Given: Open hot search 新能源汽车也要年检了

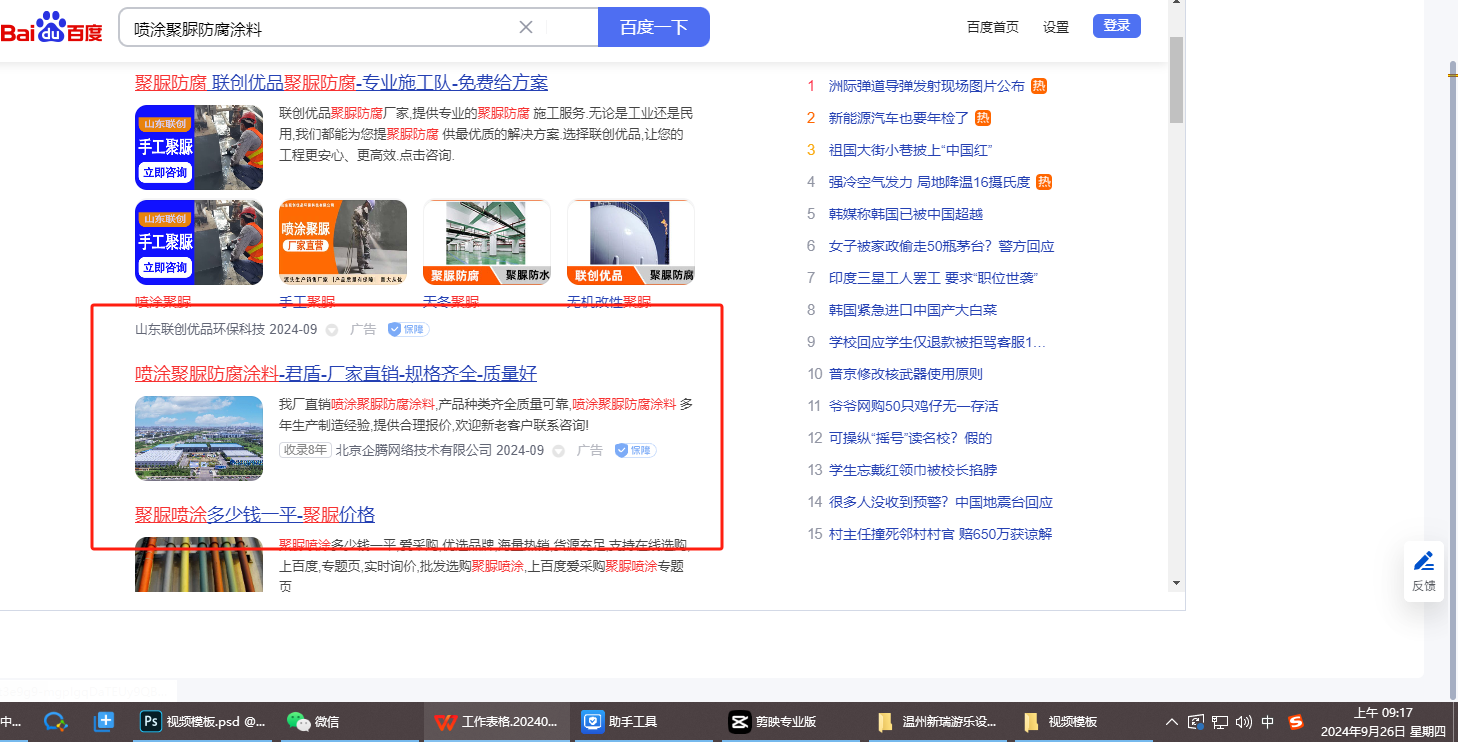Looking at the screenshot, I should [899, 118].
